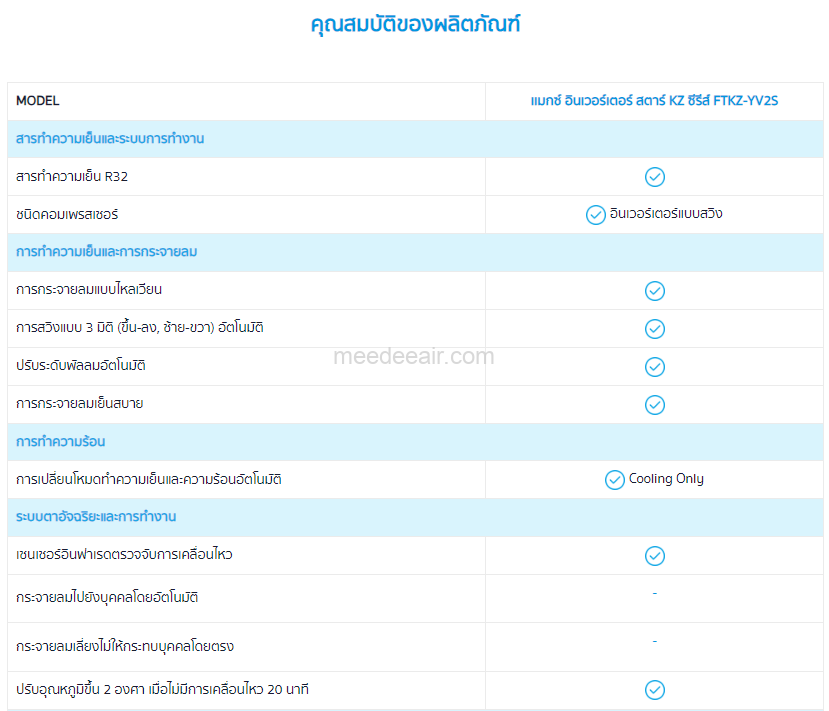The image size is (829, 711).
Task: Click the ชนิดคอมเพรสเซอร์ row label
Action: point(68,215)
